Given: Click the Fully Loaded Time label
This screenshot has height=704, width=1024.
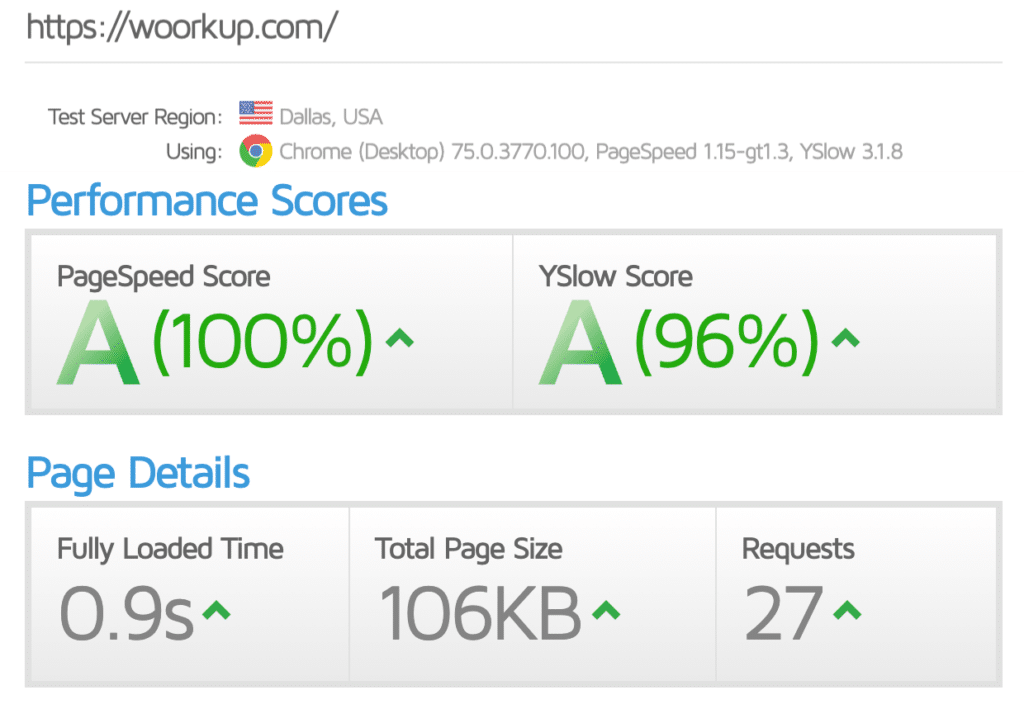Looking at the screenshot, I should pyautogui.click(x=170, y=549).
